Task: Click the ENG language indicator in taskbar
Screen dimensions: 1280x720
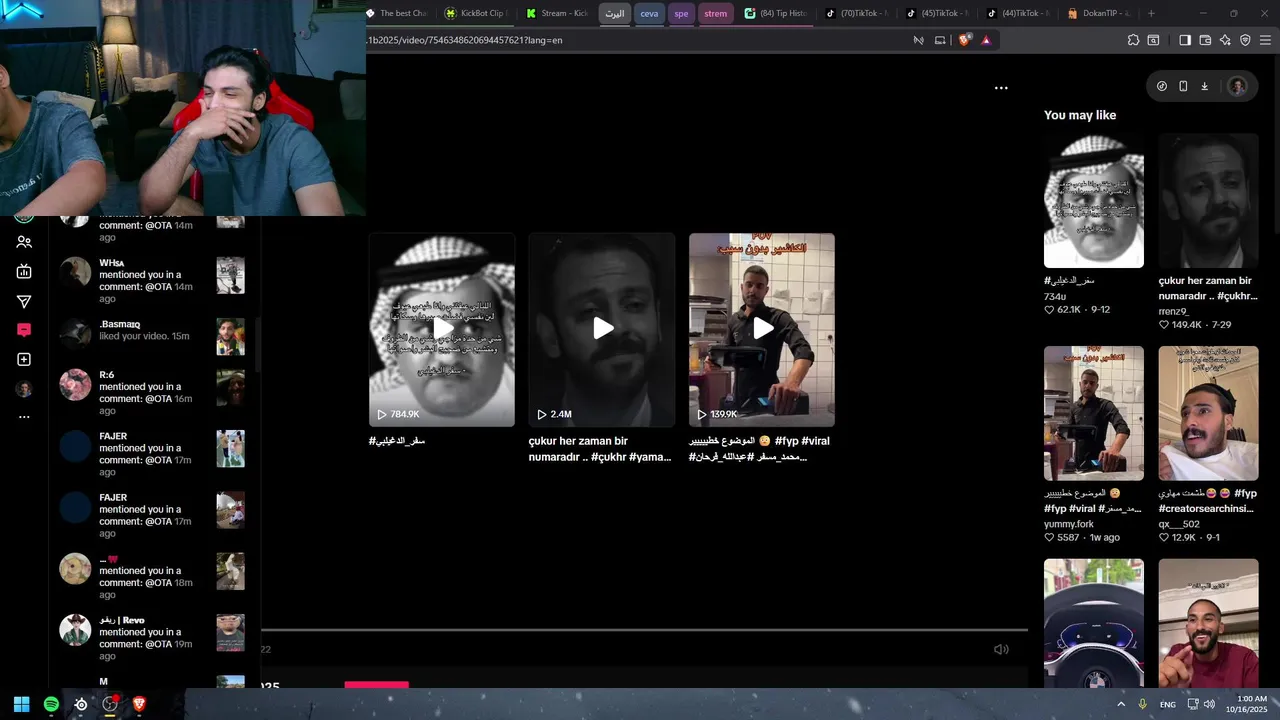Action: pos(1168,704)
